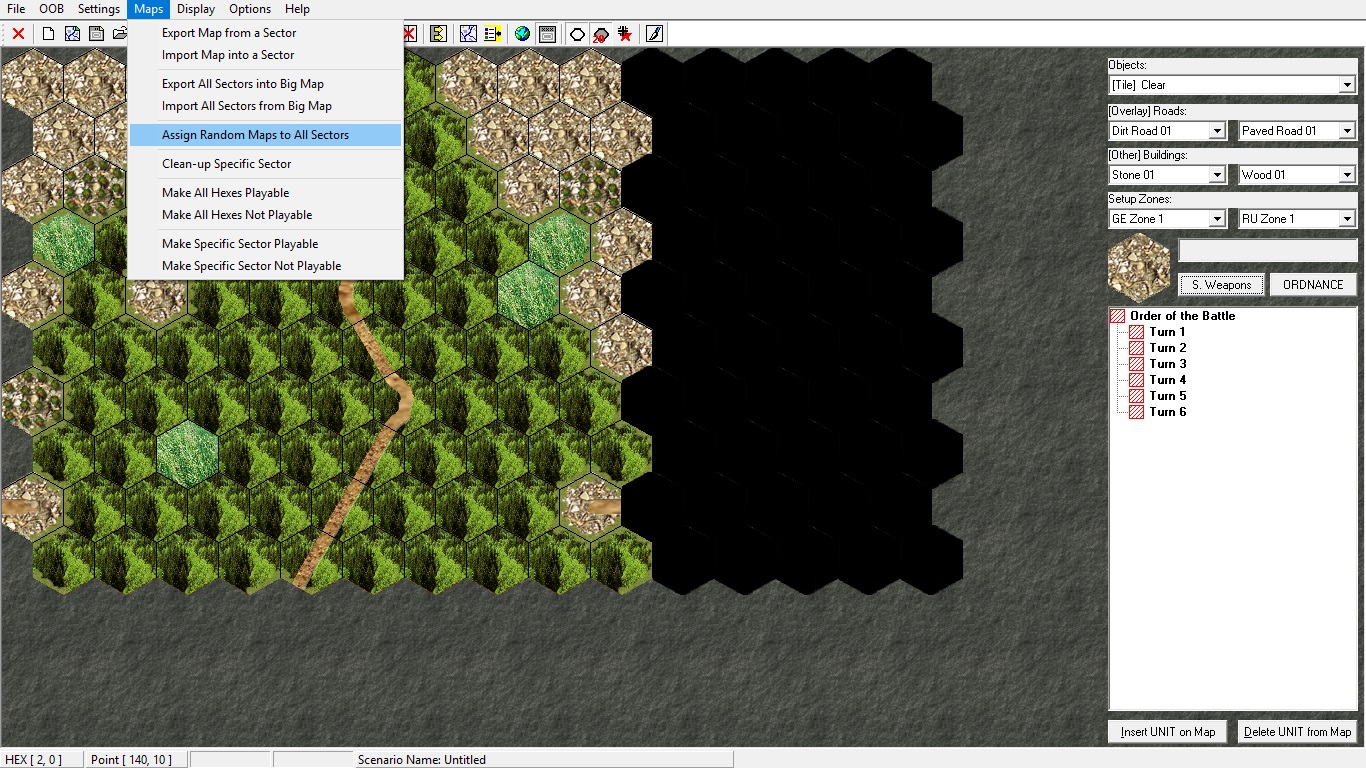Choose Assign Random Maps to All Sectors

pyautogui.click(x=266, y=135)
